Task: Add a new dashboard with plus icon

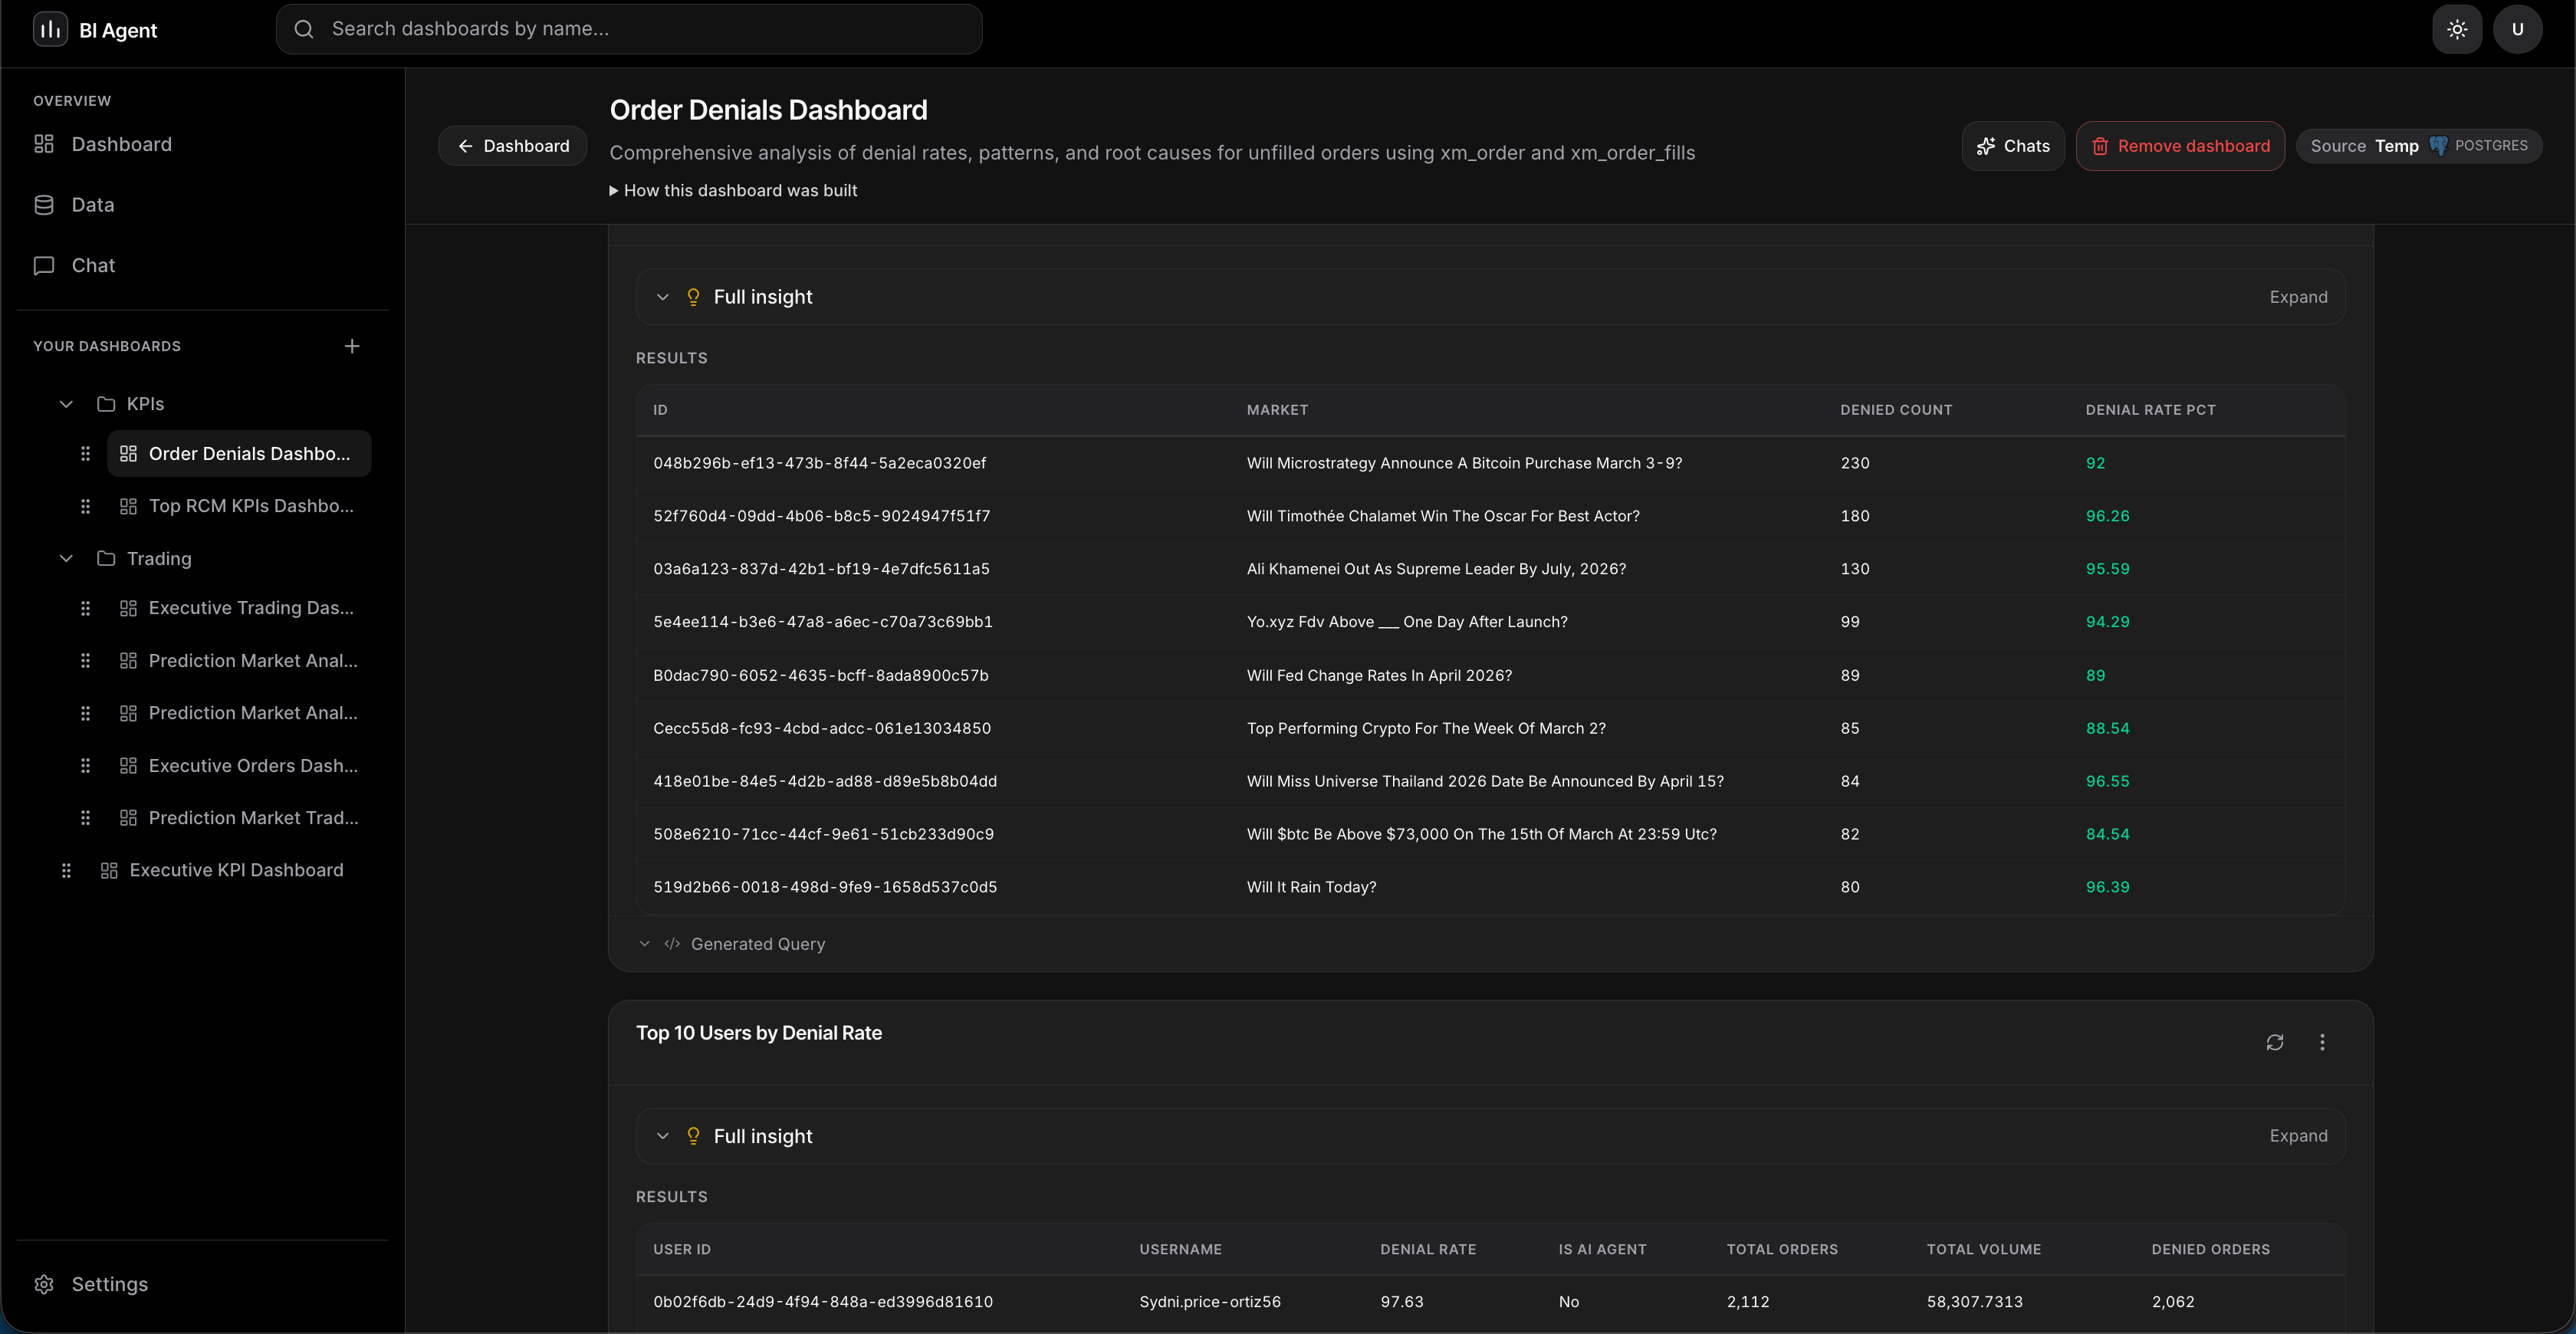Action: pos(352,346)
